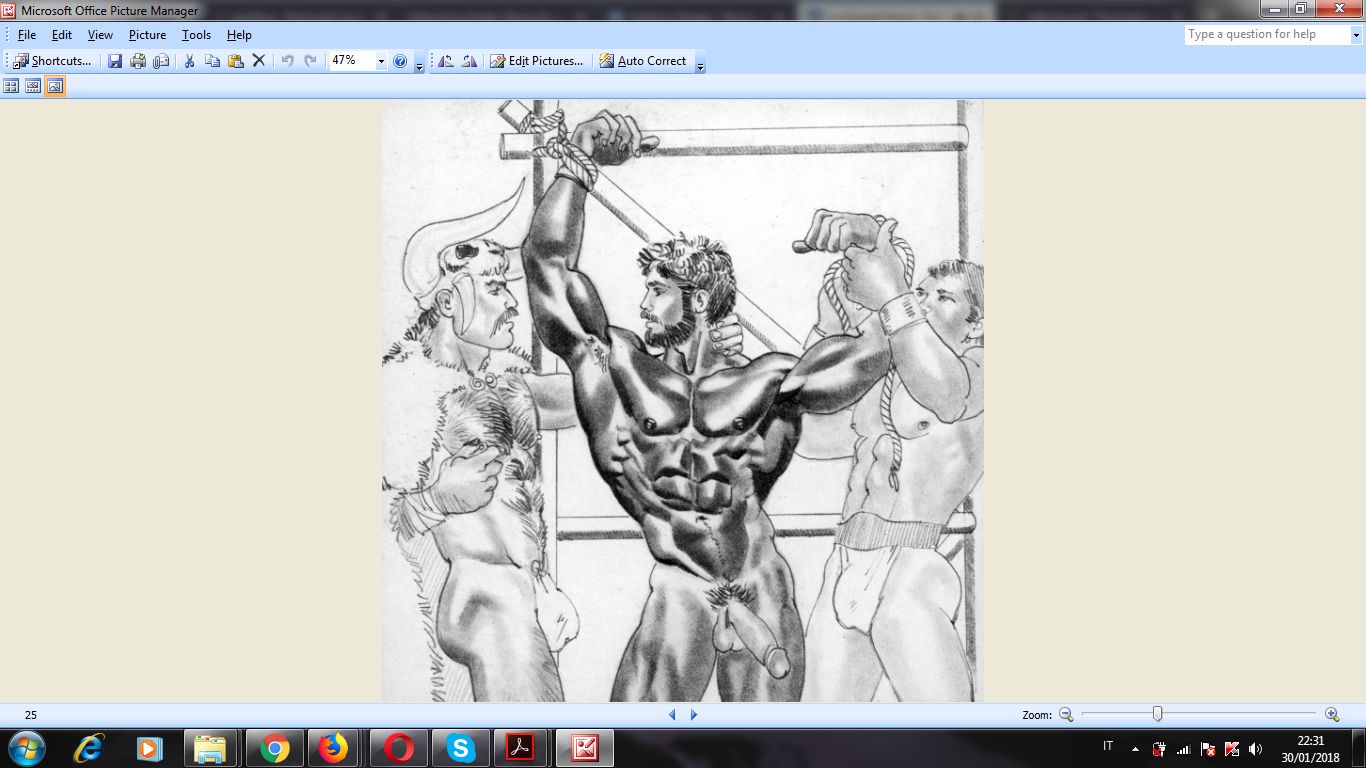This screenshot has height=768, width=1366.
Task: Open the View menu
Action: 100,35
